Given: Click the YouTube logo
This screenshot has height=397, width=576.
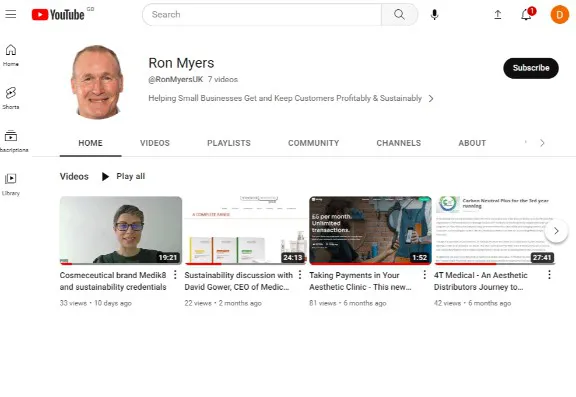Looking at the screenshot, I should [58, 15].
